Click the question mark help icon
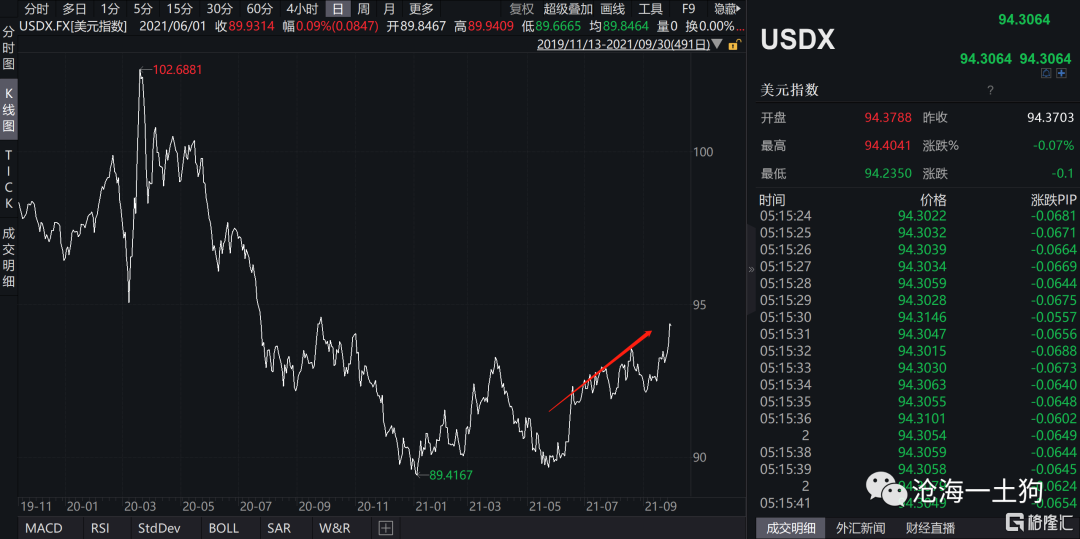 [990, 90]
